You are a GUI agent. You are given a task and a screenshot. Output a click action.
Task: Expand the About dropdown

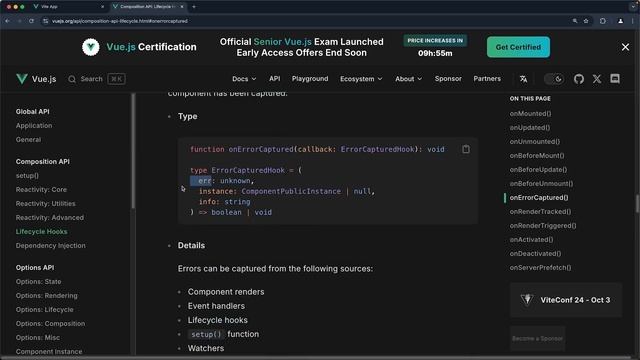[408, 79]
